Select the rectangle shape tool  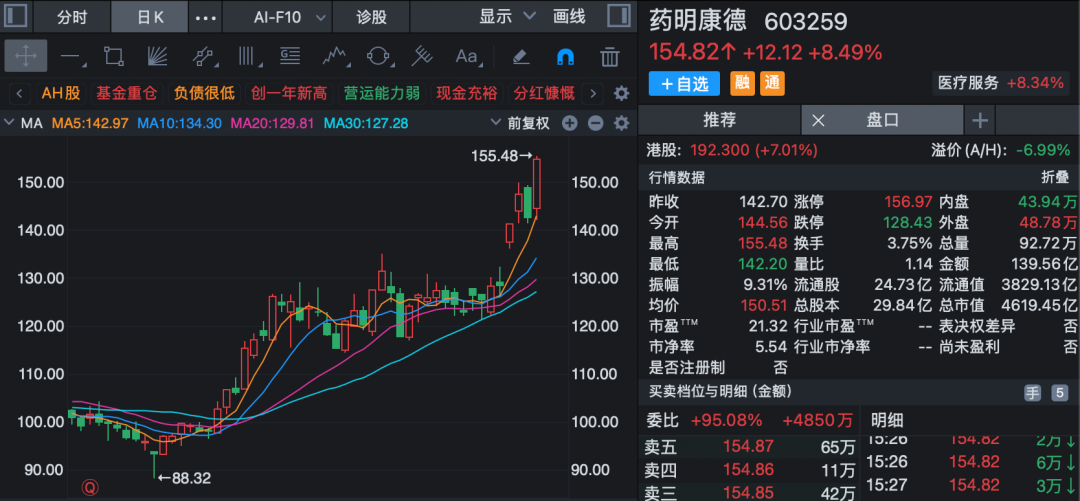(x=114, y=56)
